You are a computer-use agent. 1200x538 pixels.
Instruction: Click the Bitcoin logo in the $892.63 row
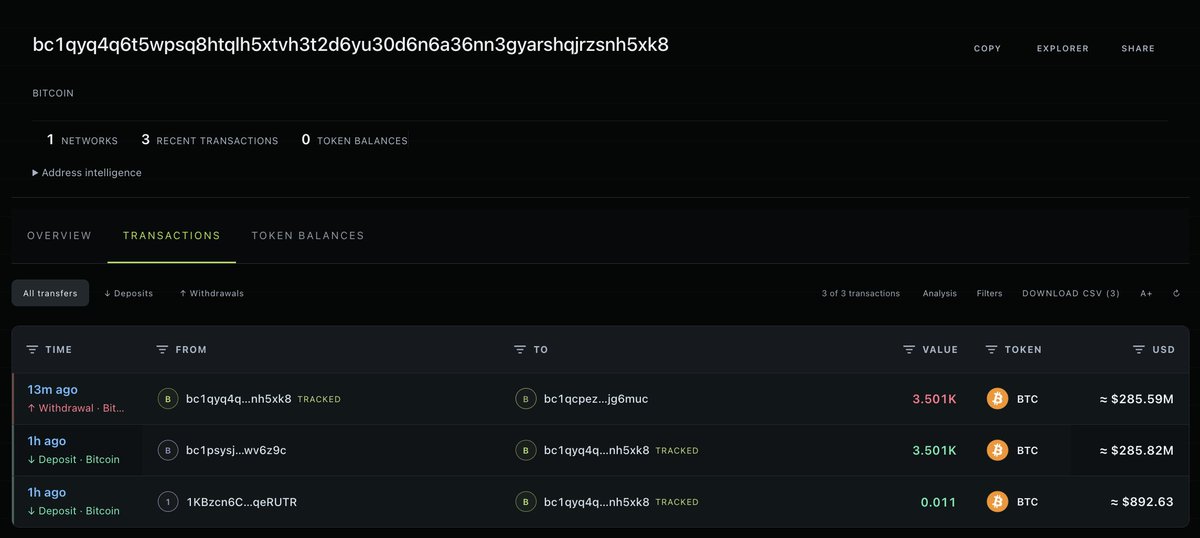coord(997,502)
